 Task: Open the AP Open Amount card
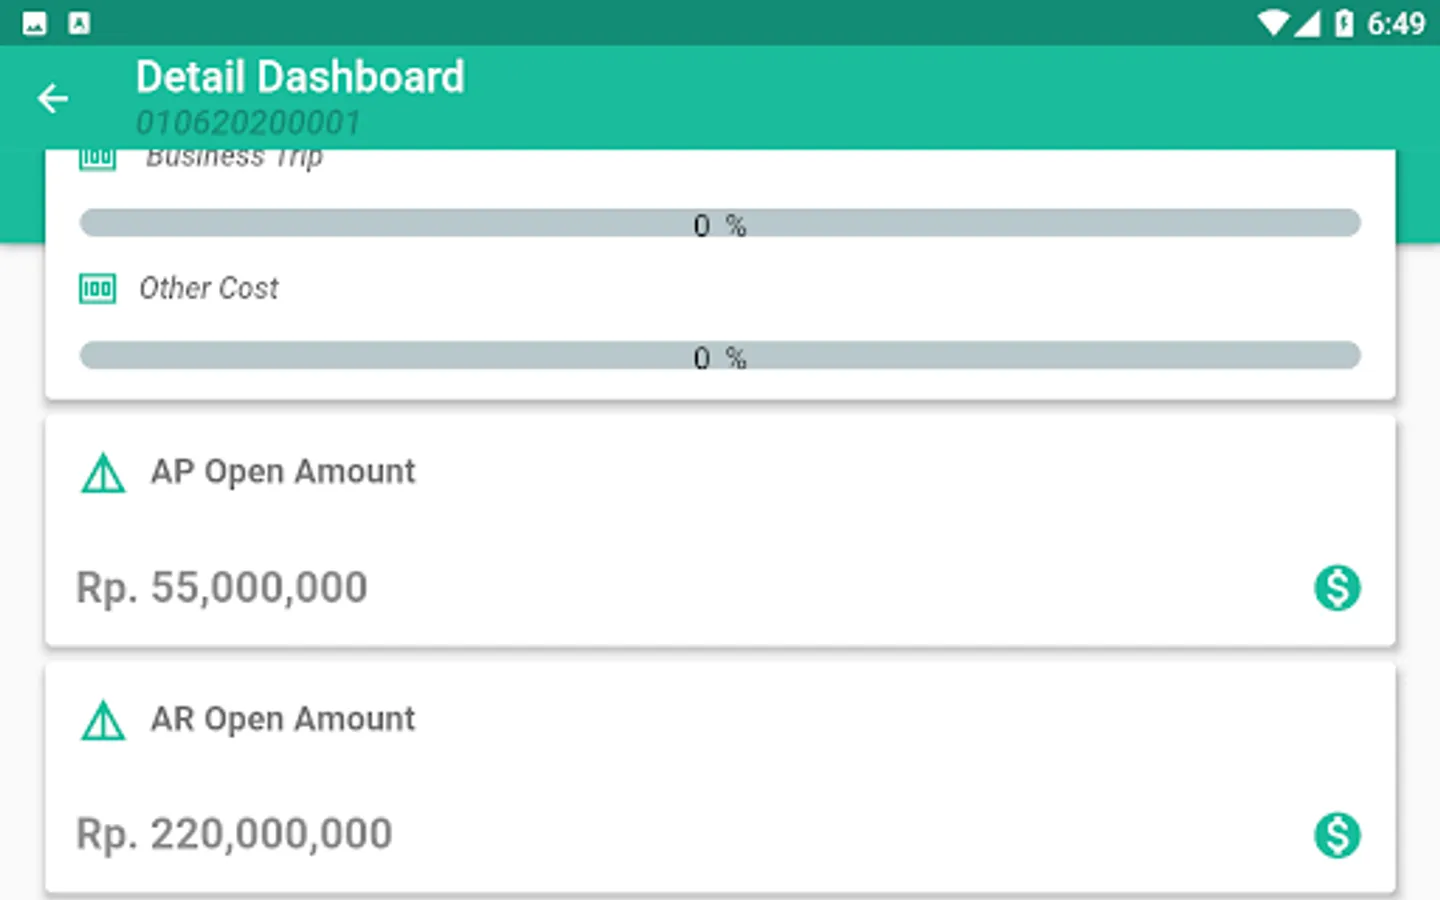[x=720, y=530]
